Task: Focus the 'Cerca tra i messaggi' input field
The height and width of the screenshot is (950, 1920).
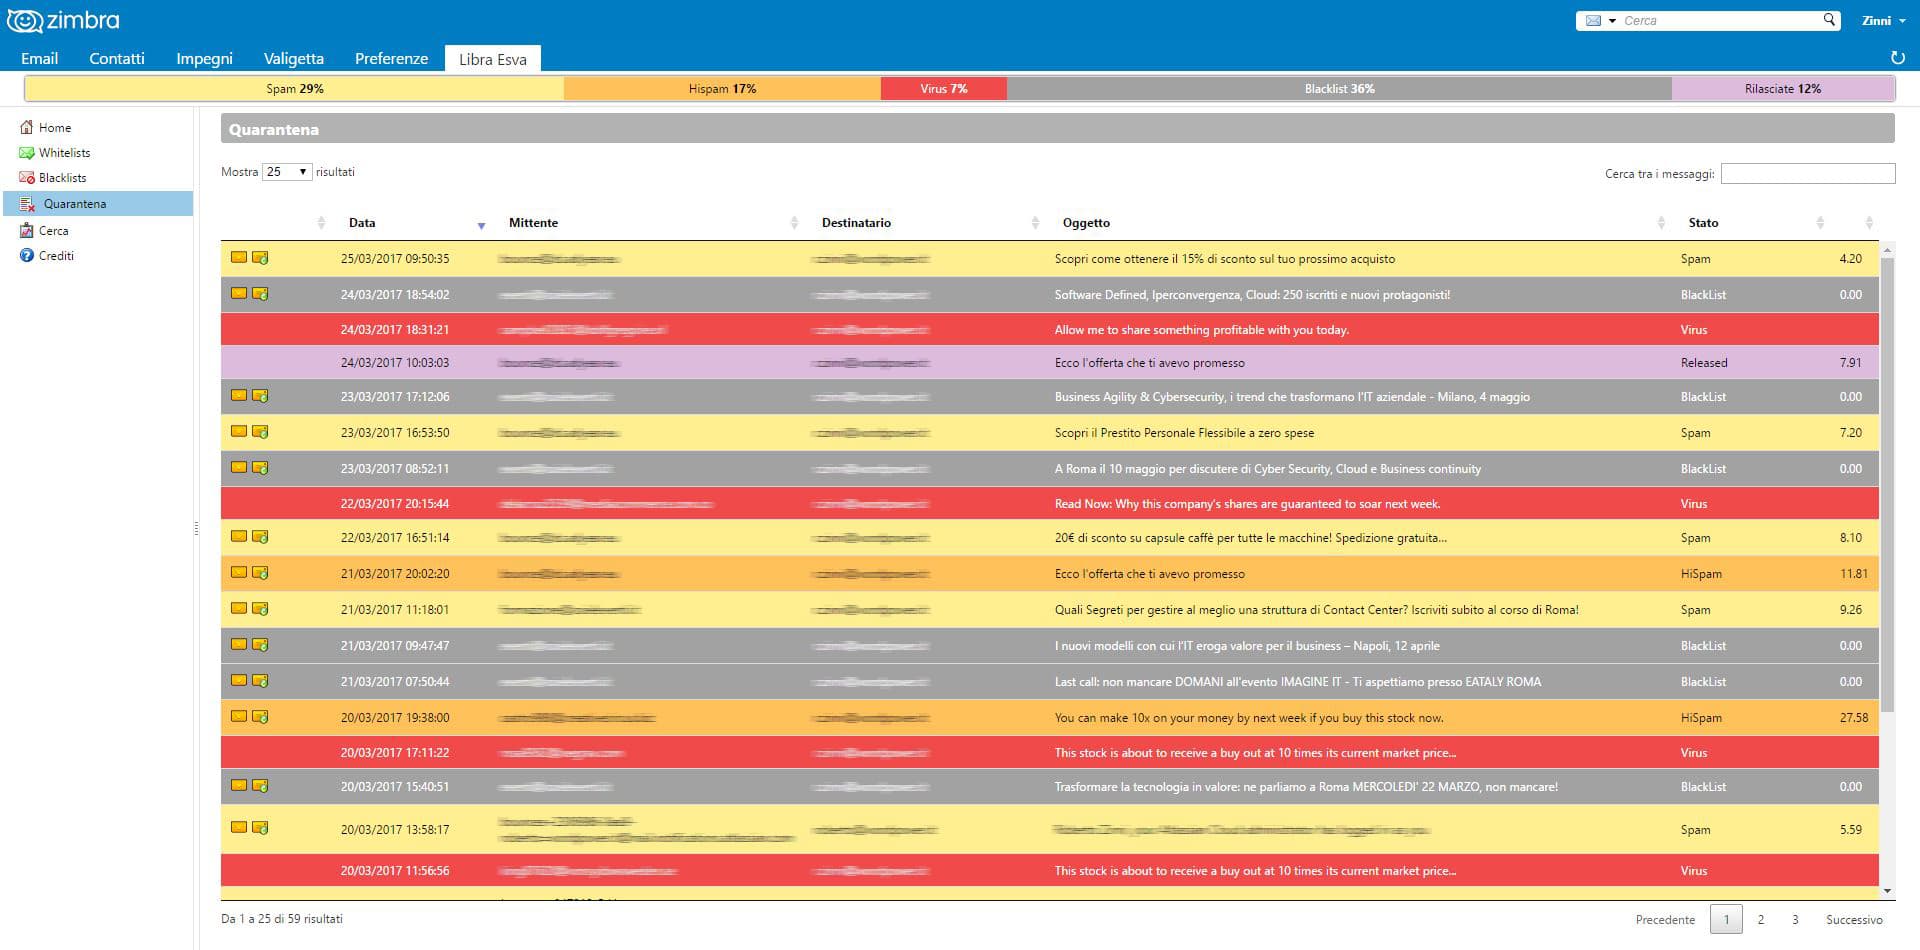Action: [x=1808, y=174]
